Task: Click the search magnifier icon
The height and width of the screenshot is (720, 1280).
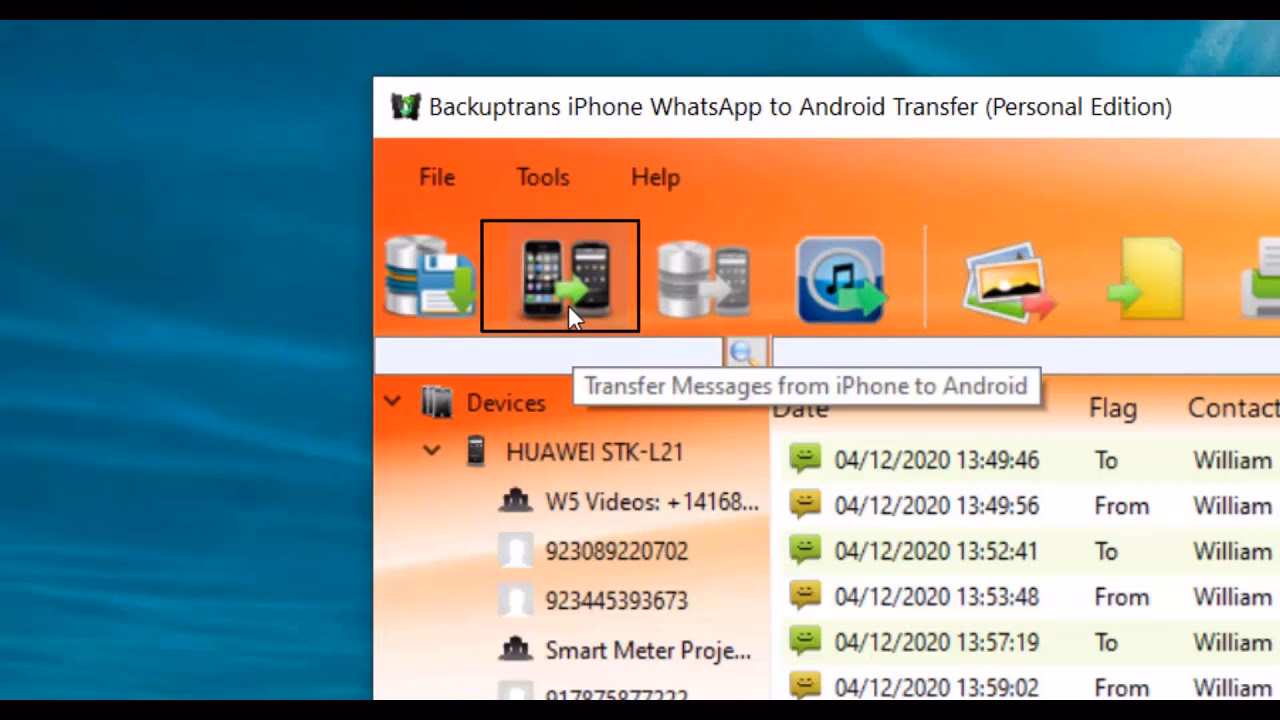Action: pos(744,352)
